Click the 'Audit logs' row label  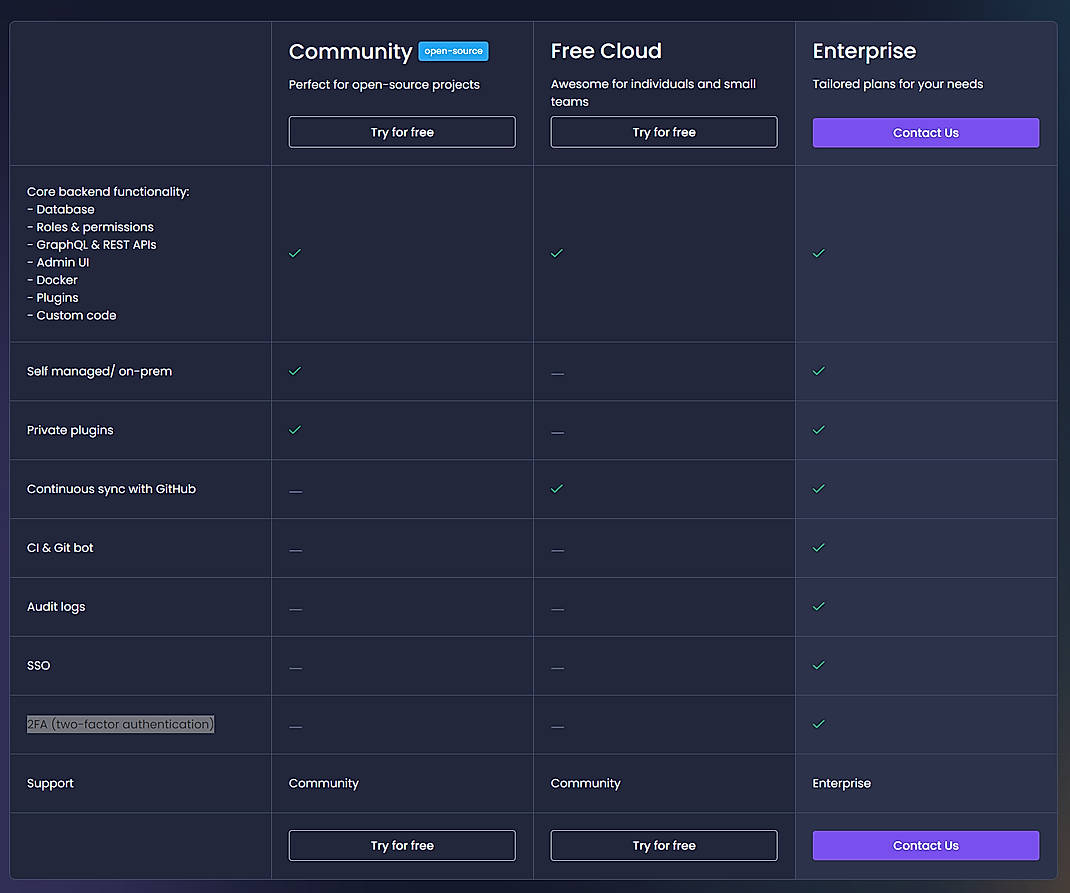[x=56, y=607]
